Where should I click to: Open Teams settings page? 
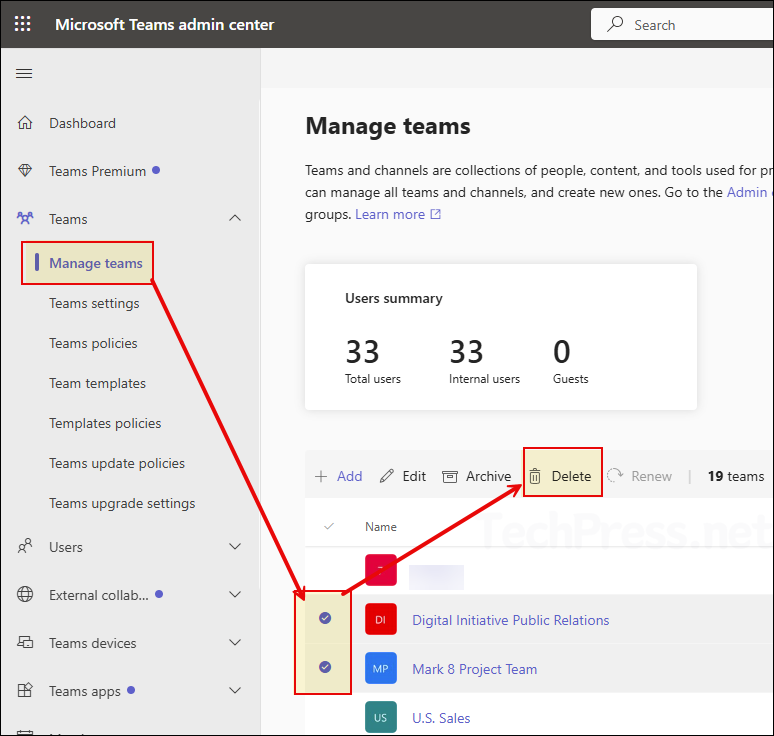94,303
